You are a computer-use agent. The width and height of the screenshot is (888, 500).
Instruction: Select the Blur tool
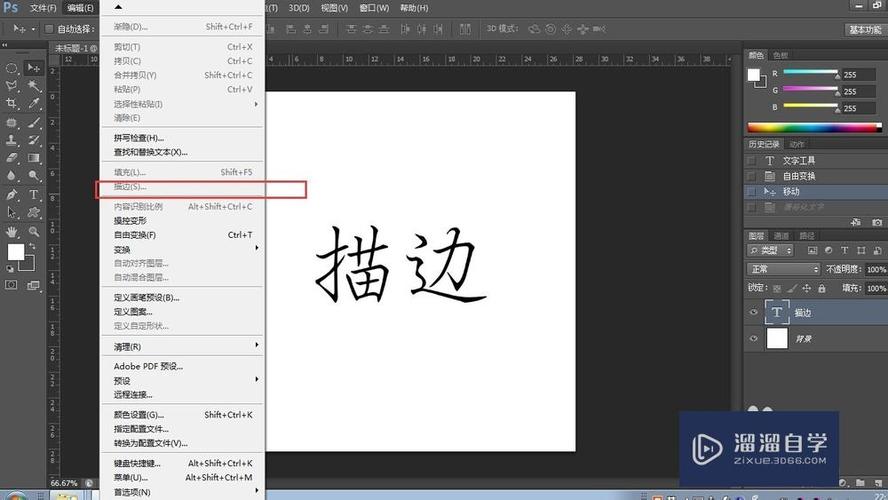click(x=11, y=176)
